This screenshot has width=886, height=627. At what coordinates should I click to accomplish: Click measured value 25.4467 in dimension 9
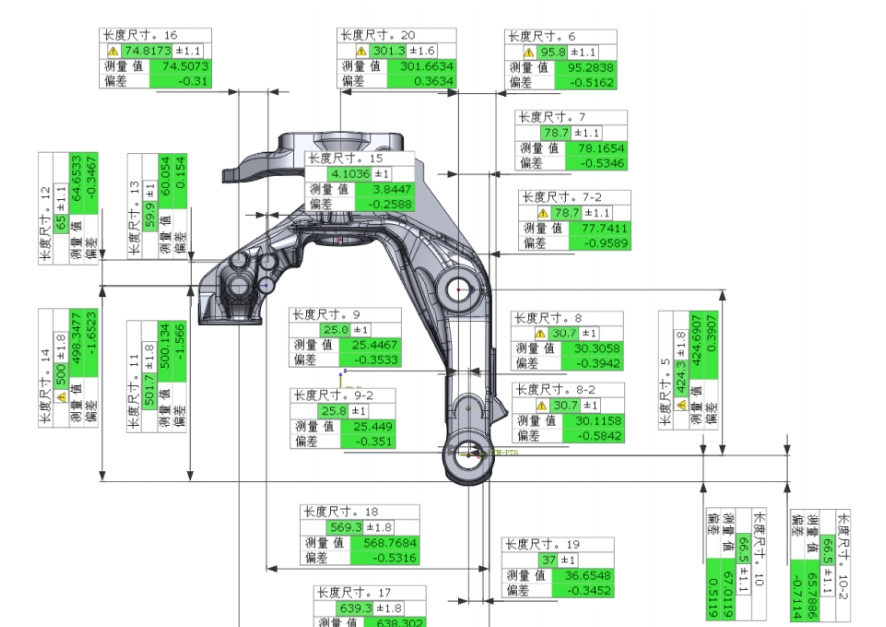coord(372,344)
